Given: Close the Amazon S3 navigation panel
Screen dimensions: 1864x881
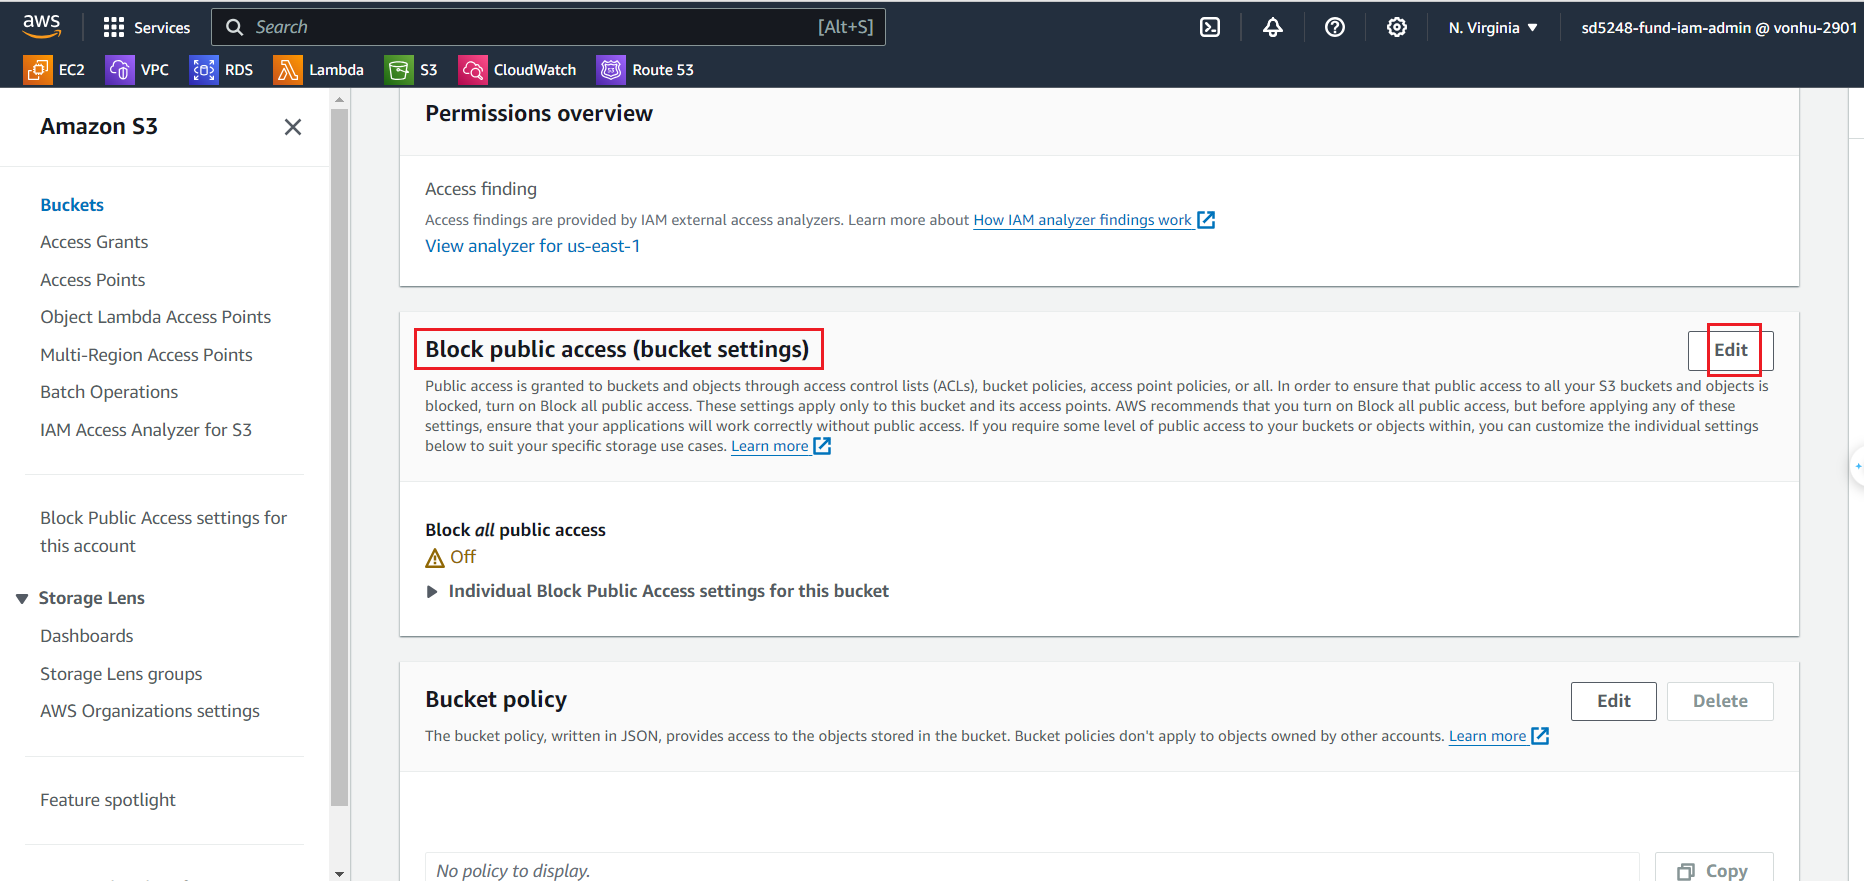Looking at the screenshot, I should pos(292,127).
